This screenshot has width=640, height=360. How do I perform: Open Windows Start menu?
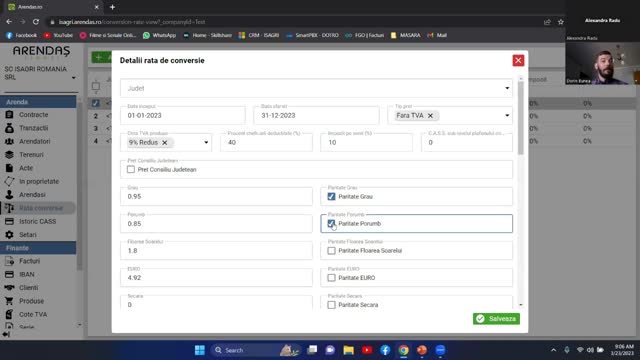200,350
